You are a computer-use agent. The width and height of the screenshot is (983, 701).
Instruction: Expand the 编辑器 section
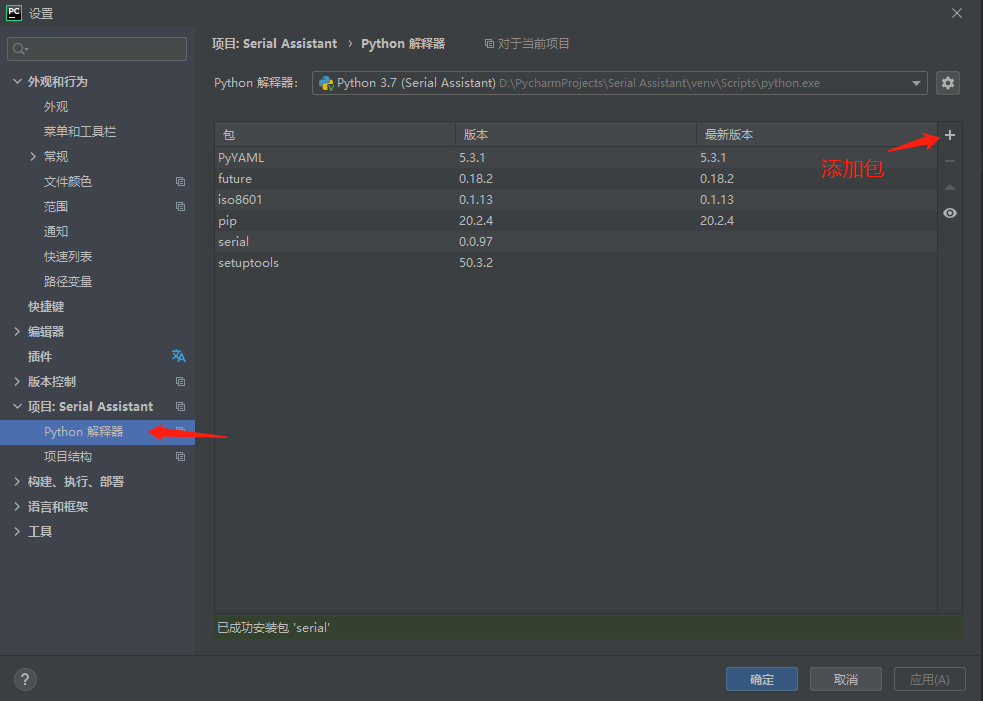click(x=17, y=331)
